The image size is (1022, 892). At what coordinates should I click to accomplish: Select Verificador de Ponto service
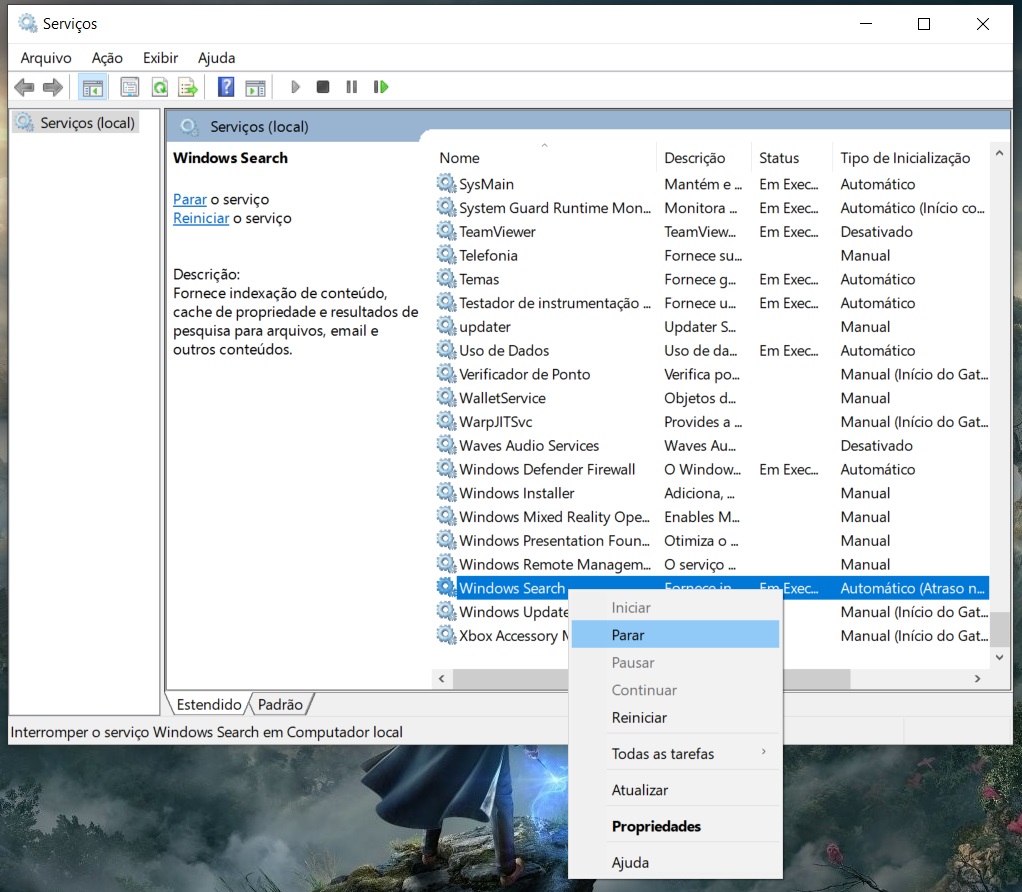click(x=712, y=375)
